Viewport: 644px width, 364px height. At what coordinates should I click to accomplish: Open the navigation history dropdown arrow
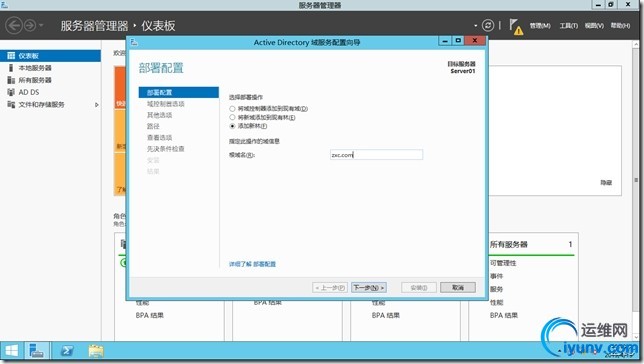pyautogui.click(x=41, y=25)
